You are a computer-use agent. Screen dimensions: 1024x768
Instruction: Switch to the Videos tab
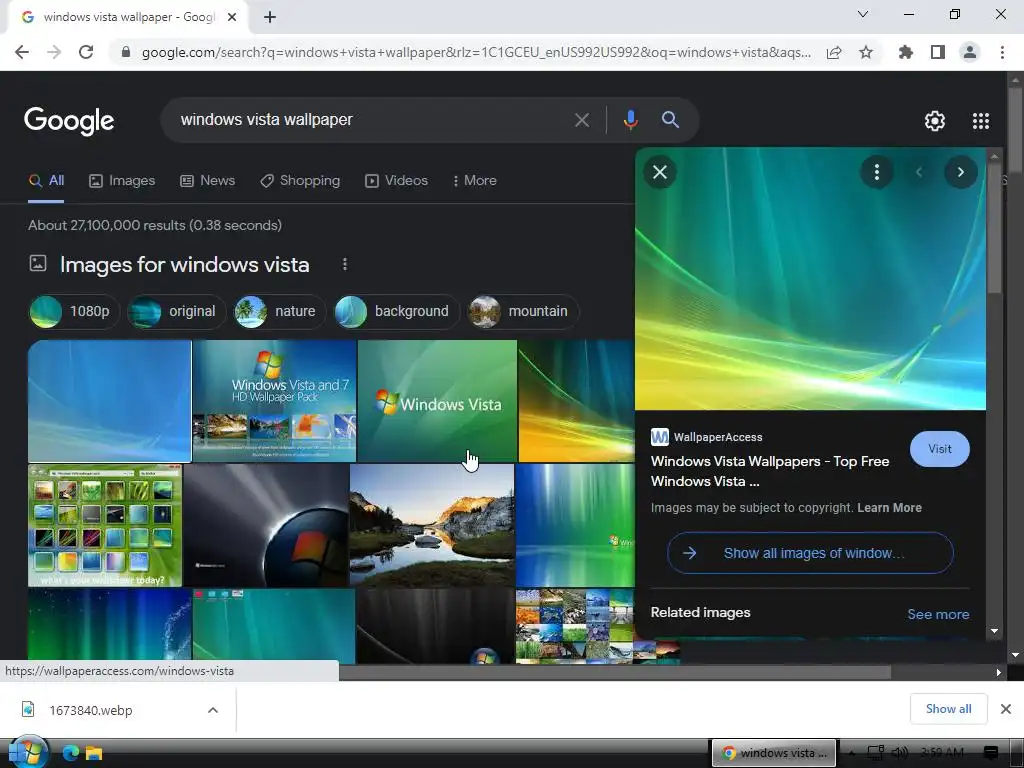[396, 181]
